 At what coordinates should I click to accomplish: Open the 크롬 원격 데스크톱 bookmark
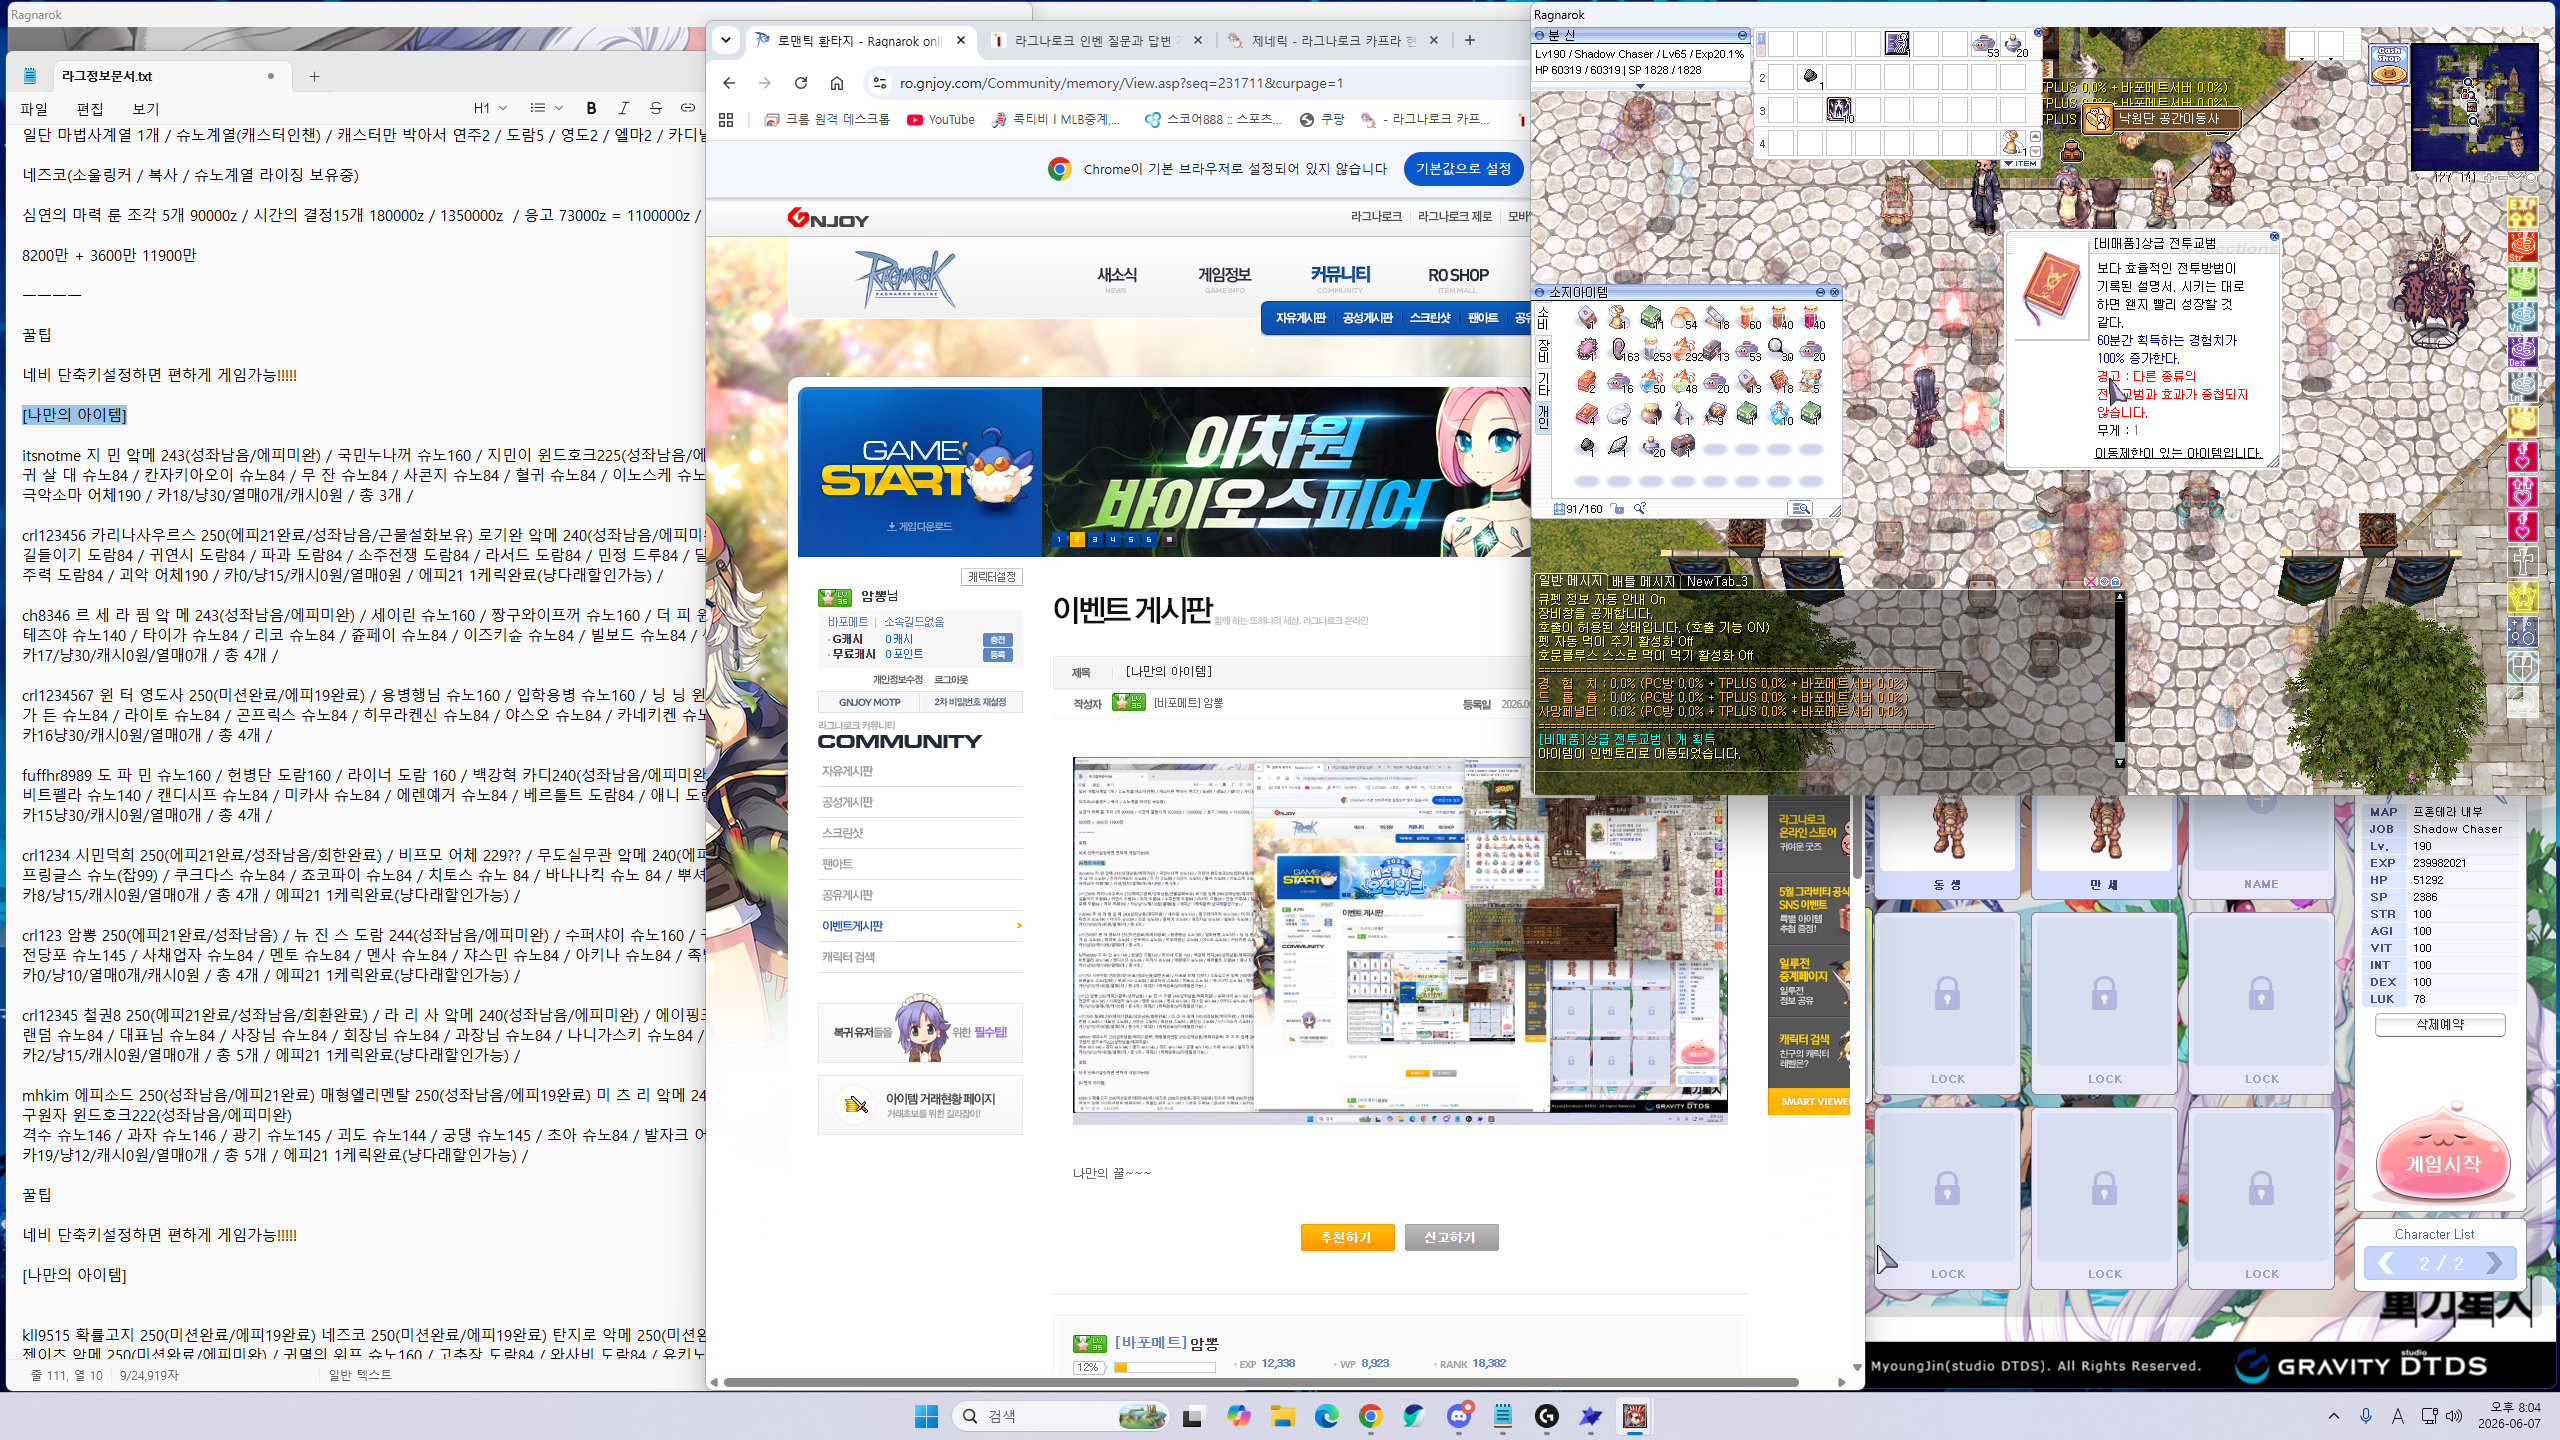[x=827, y=119]
